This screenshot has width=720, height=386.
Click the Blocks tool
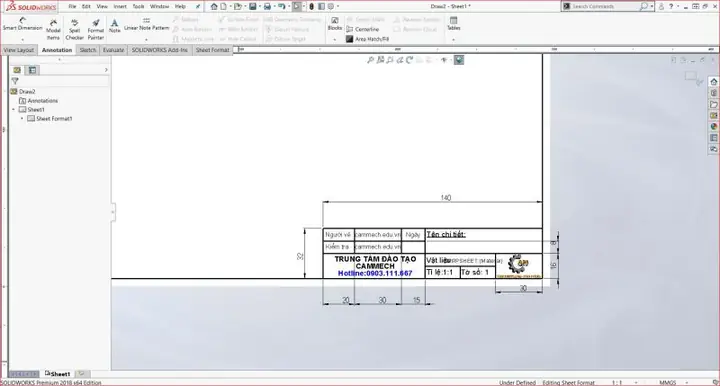click(335, 24)
